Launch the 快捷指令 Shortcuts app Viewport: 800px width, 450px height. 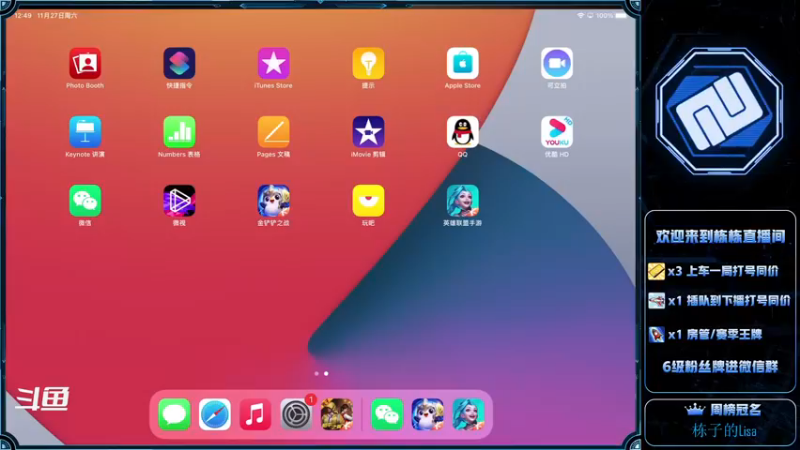coord(179,63)
